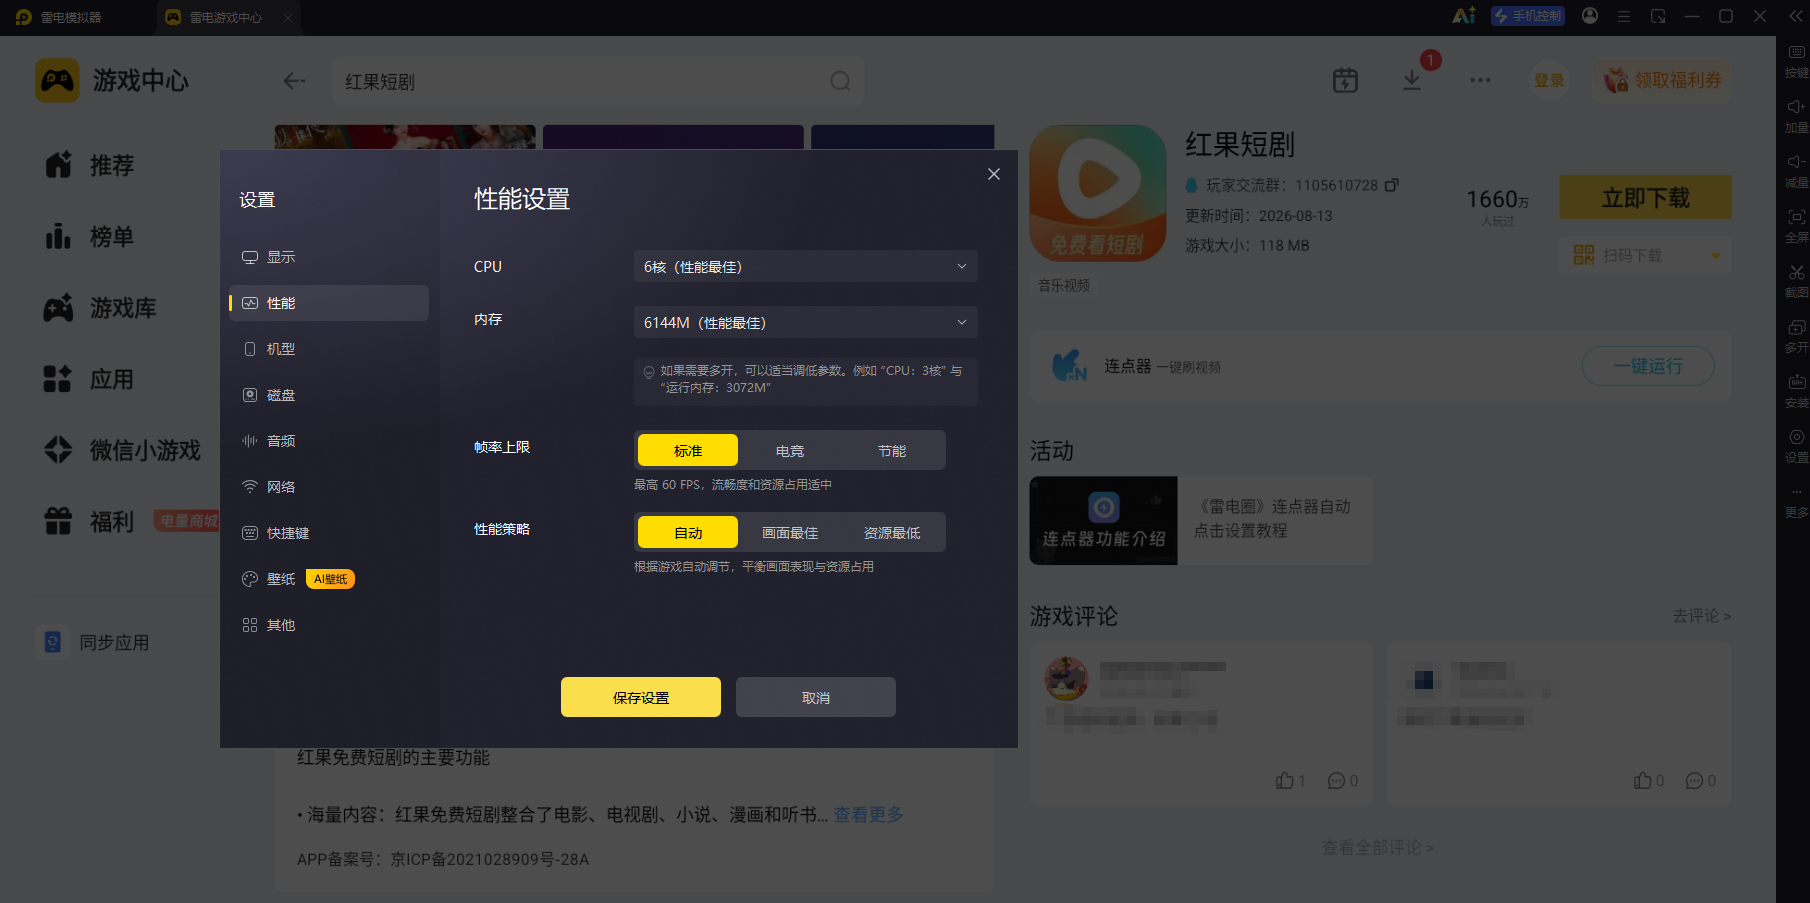Increase volume with 加量 toolbar icon
Viewport: 1810px width, 903px height.
(x=1796, y=117)
